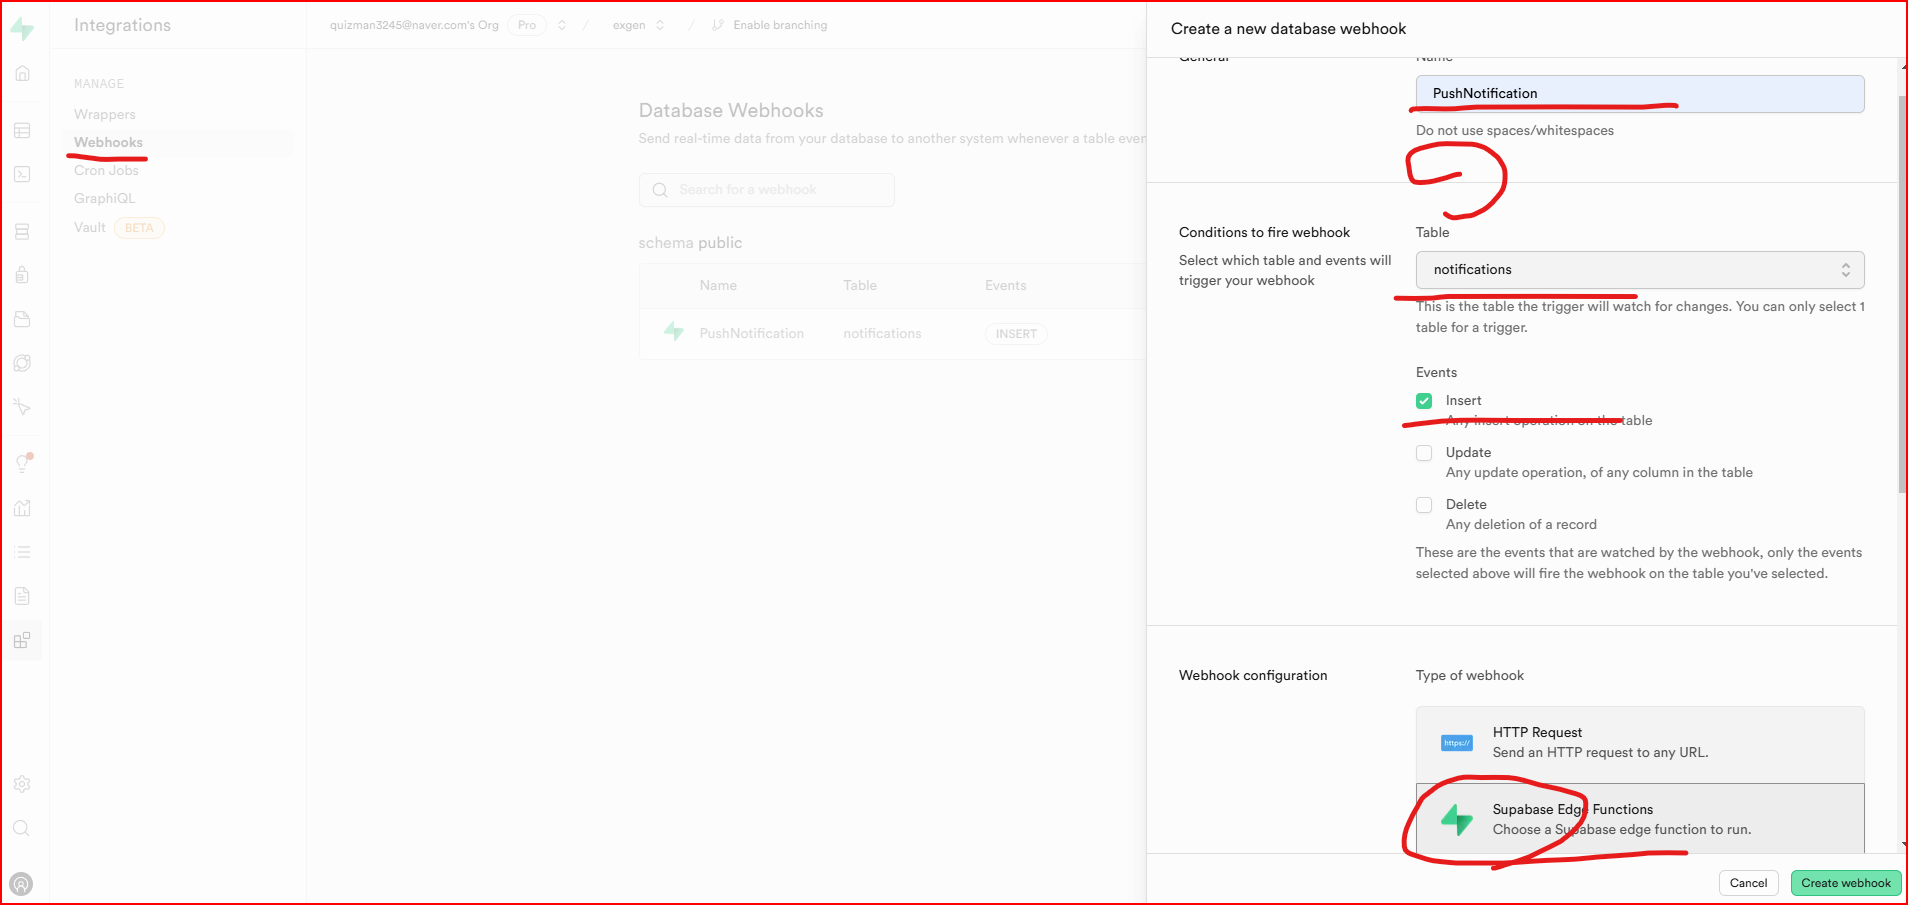Screen dimensions: 1908x905
Task: Click the PushNotification webhook row name
Action: coord(752,334)
